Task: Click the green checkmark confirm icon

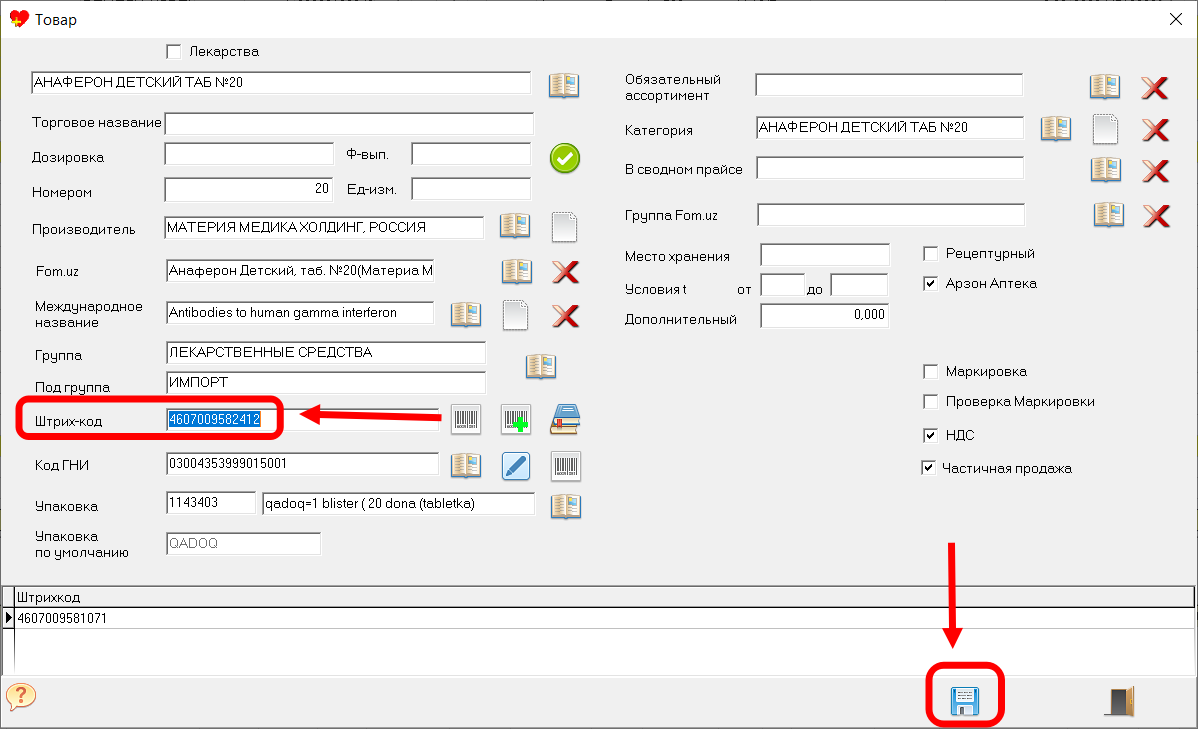Action: click(565, 158)
